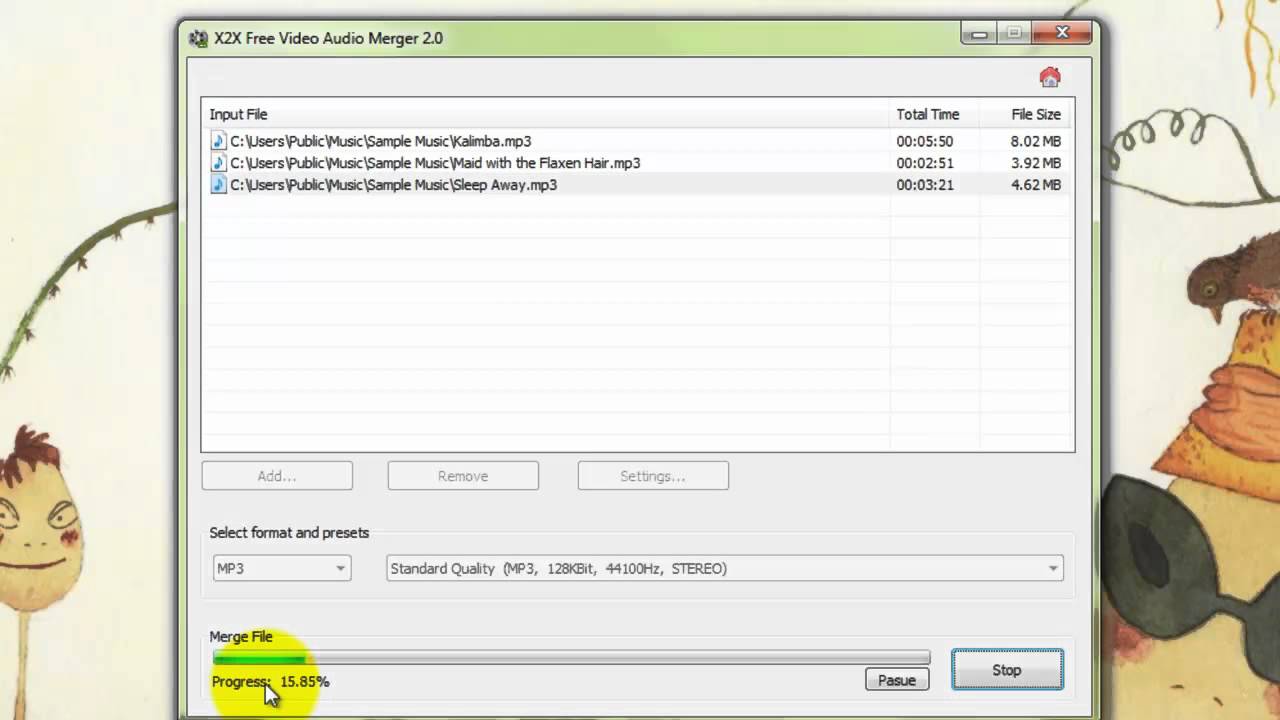Click the Stop button

pos(1007,670)
